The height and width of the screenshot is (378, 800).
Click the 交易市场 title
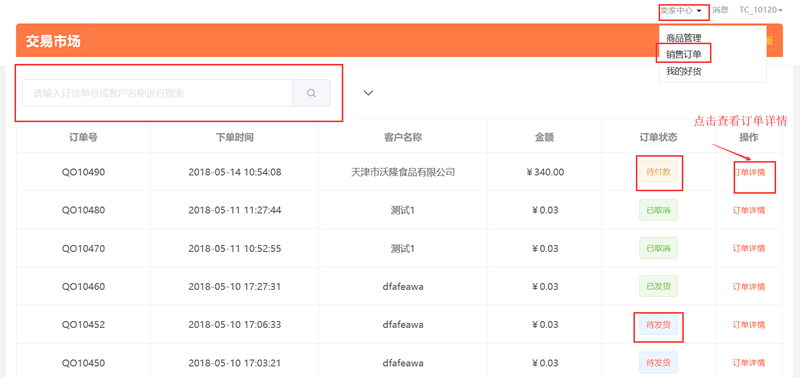(x=53, y=41)
